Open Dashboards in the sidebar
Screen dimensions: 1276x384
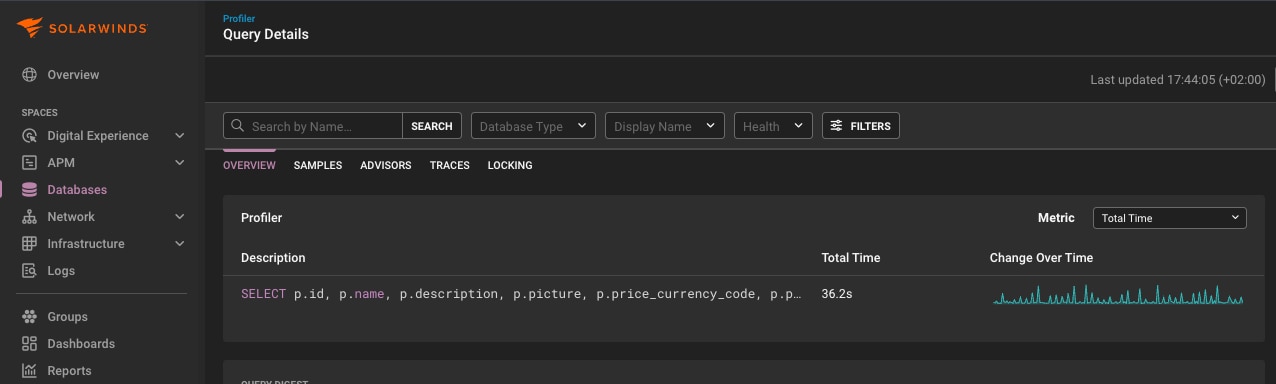(81, 344)
